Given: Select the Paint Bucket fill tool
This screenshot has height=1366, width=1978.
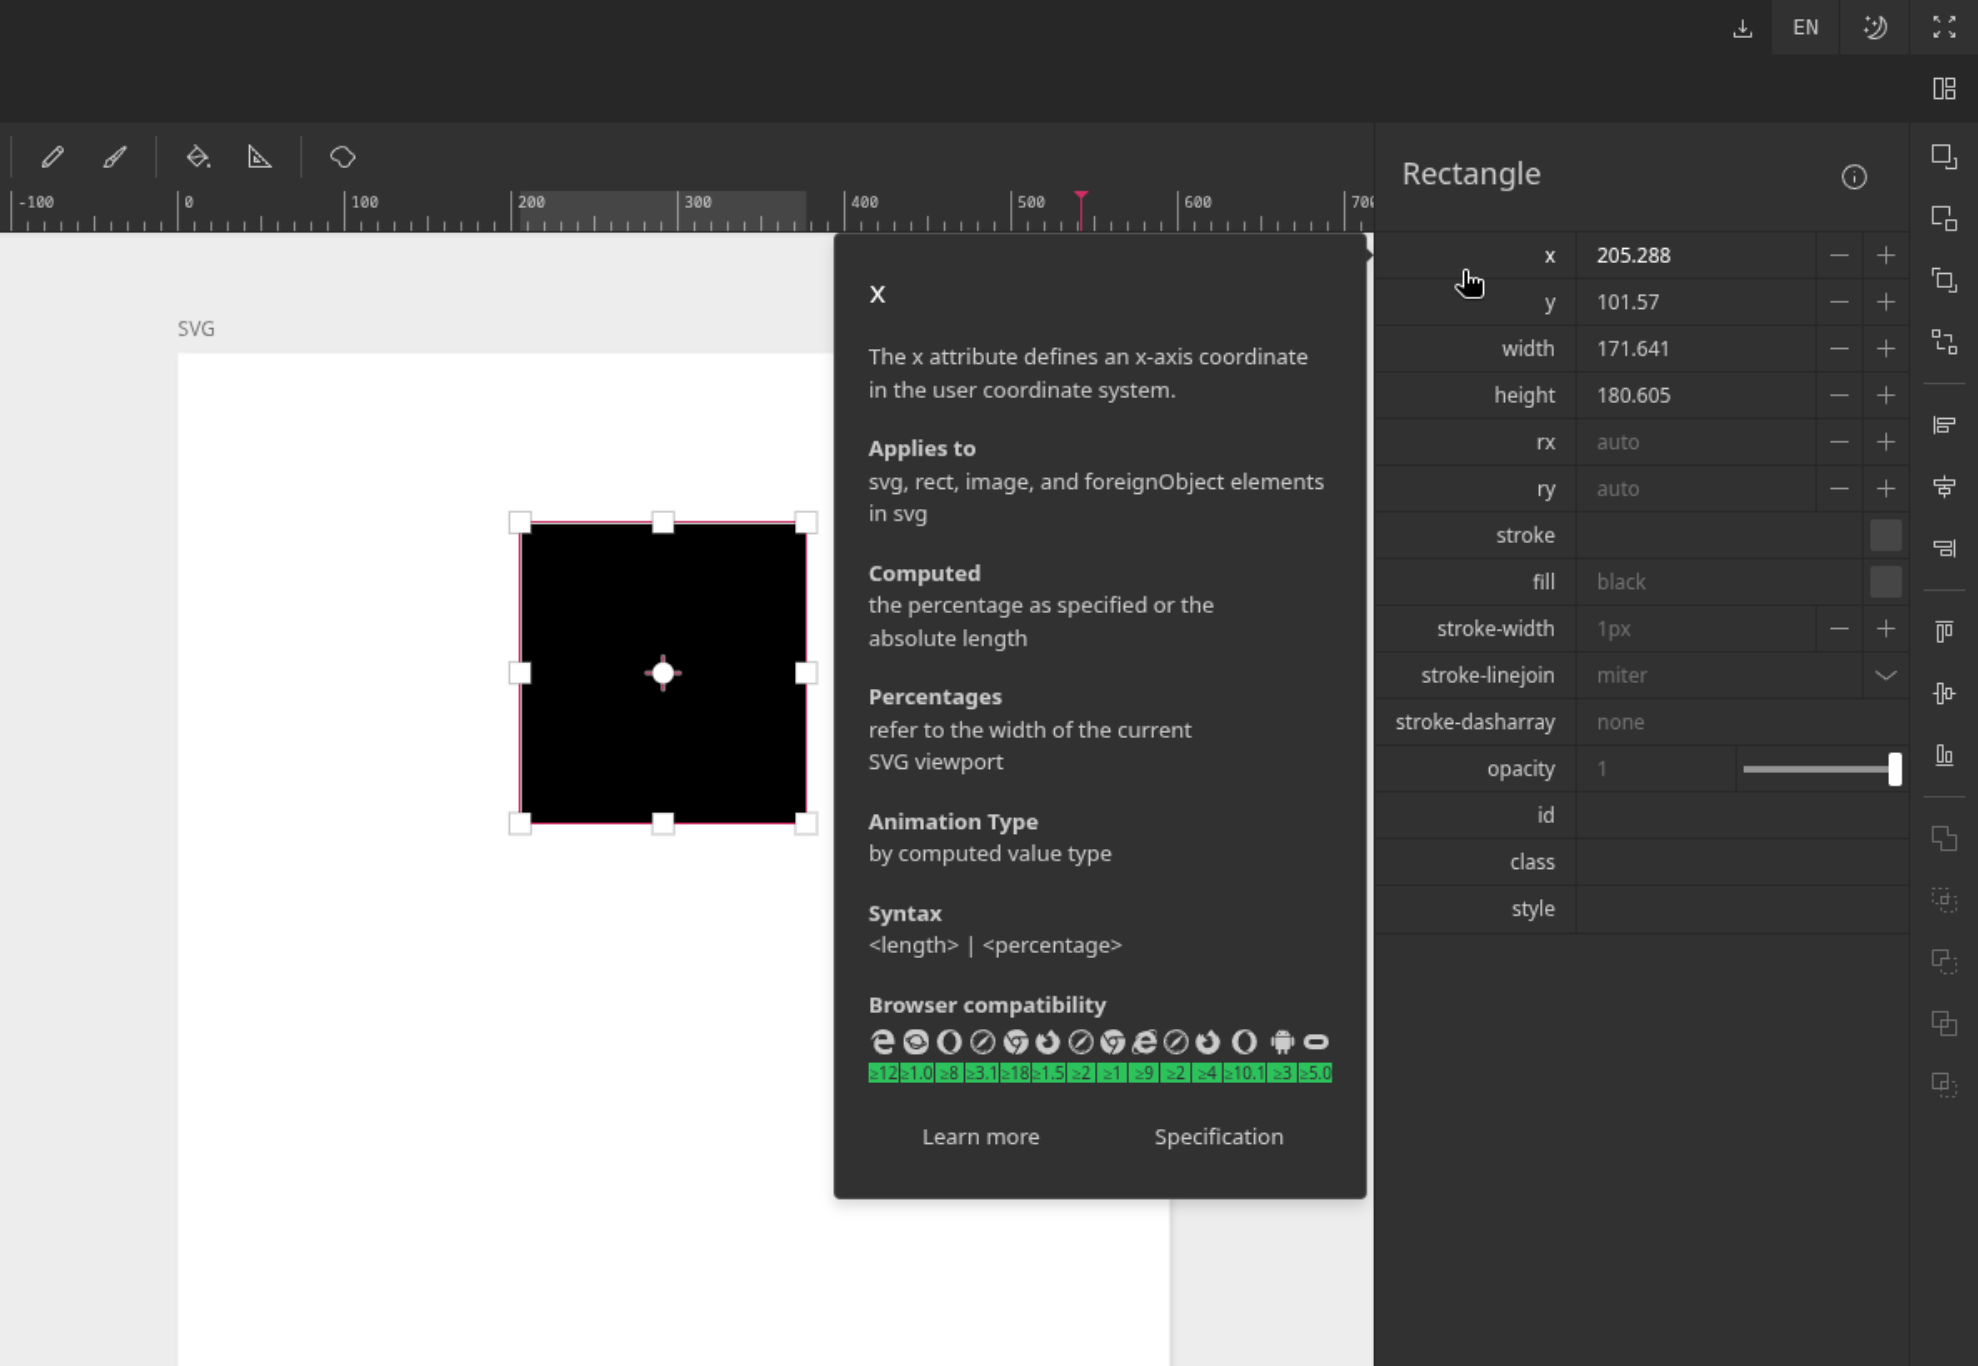Looking at the screenshot, I should tap(198, 157).
